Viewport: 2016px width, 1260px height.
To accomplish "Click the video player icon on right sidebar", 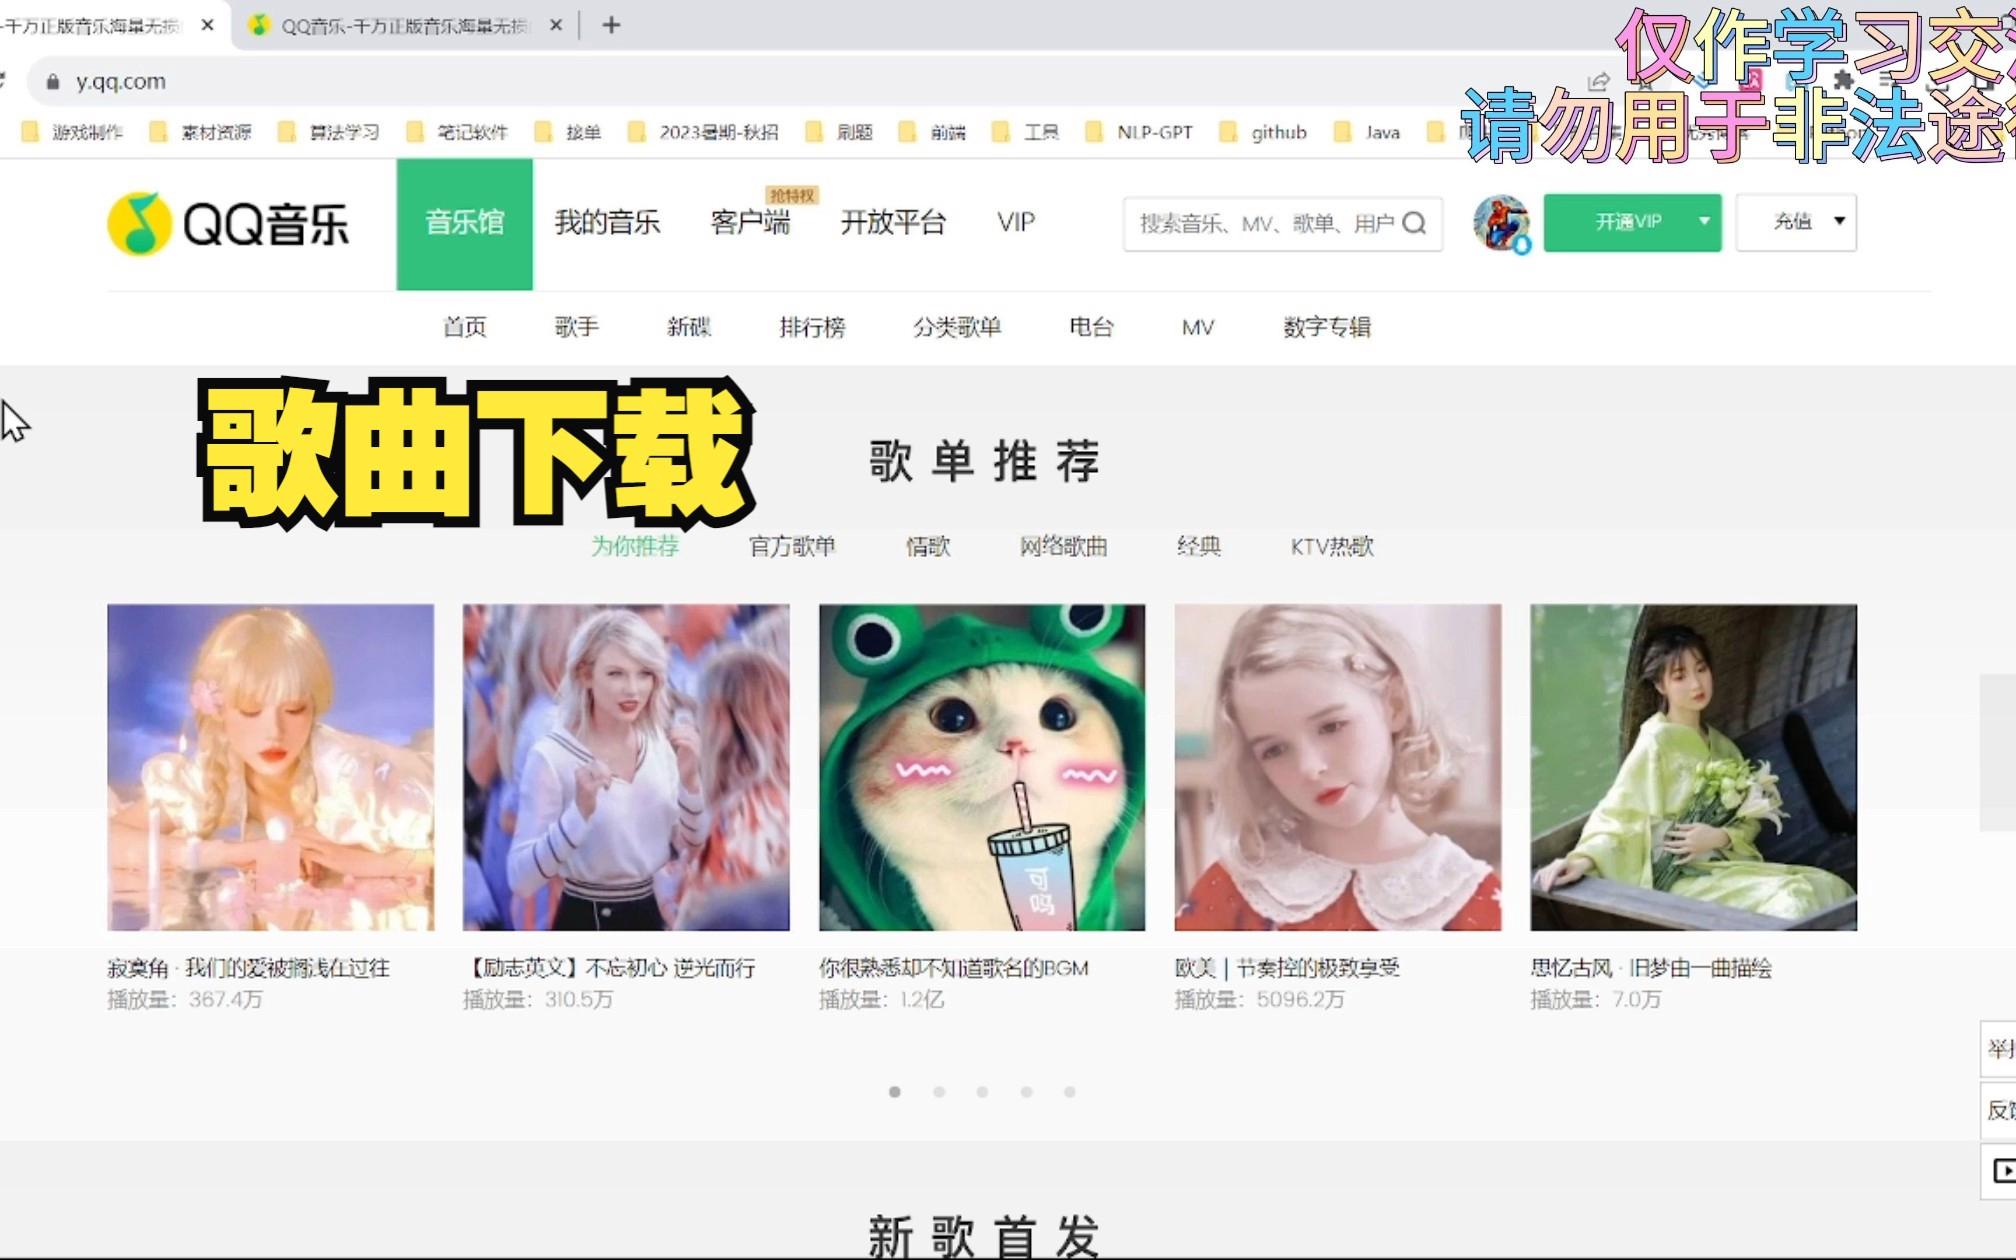I will [2002, 1171].
